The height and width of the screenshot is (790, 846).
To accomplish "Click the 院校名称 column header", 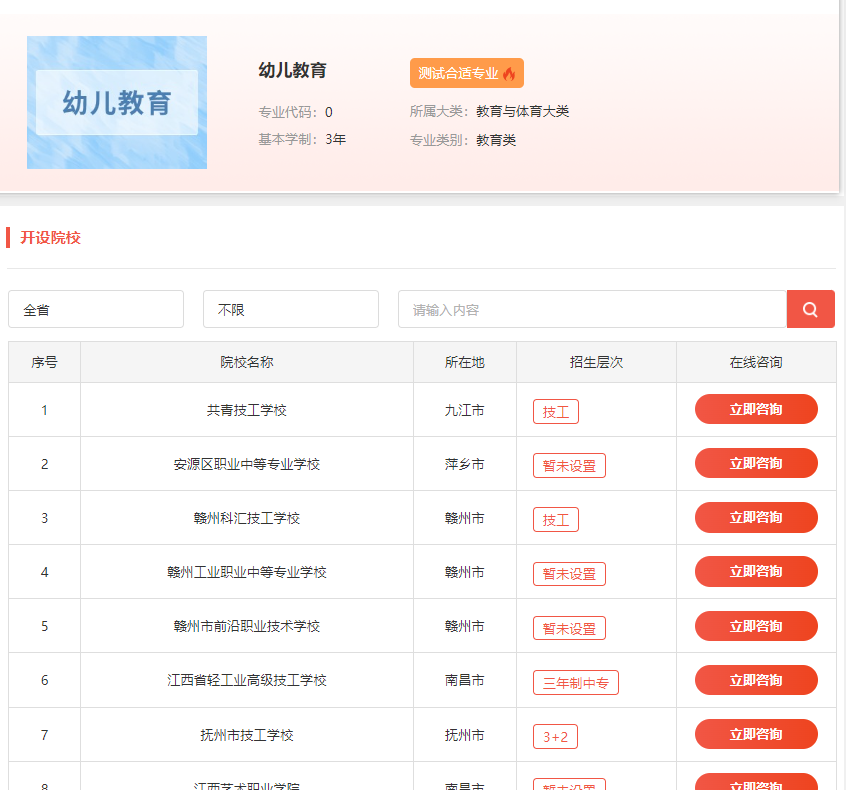I will [247, 361].
